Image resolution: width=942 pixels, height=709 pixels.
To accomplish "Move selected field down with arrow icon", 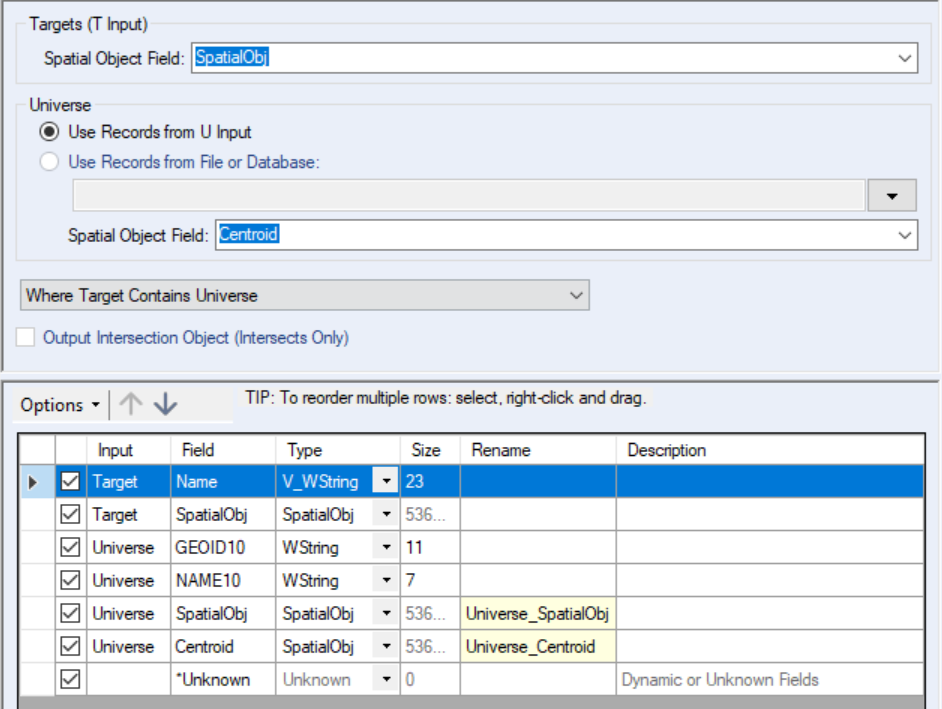I will (165, 404).
